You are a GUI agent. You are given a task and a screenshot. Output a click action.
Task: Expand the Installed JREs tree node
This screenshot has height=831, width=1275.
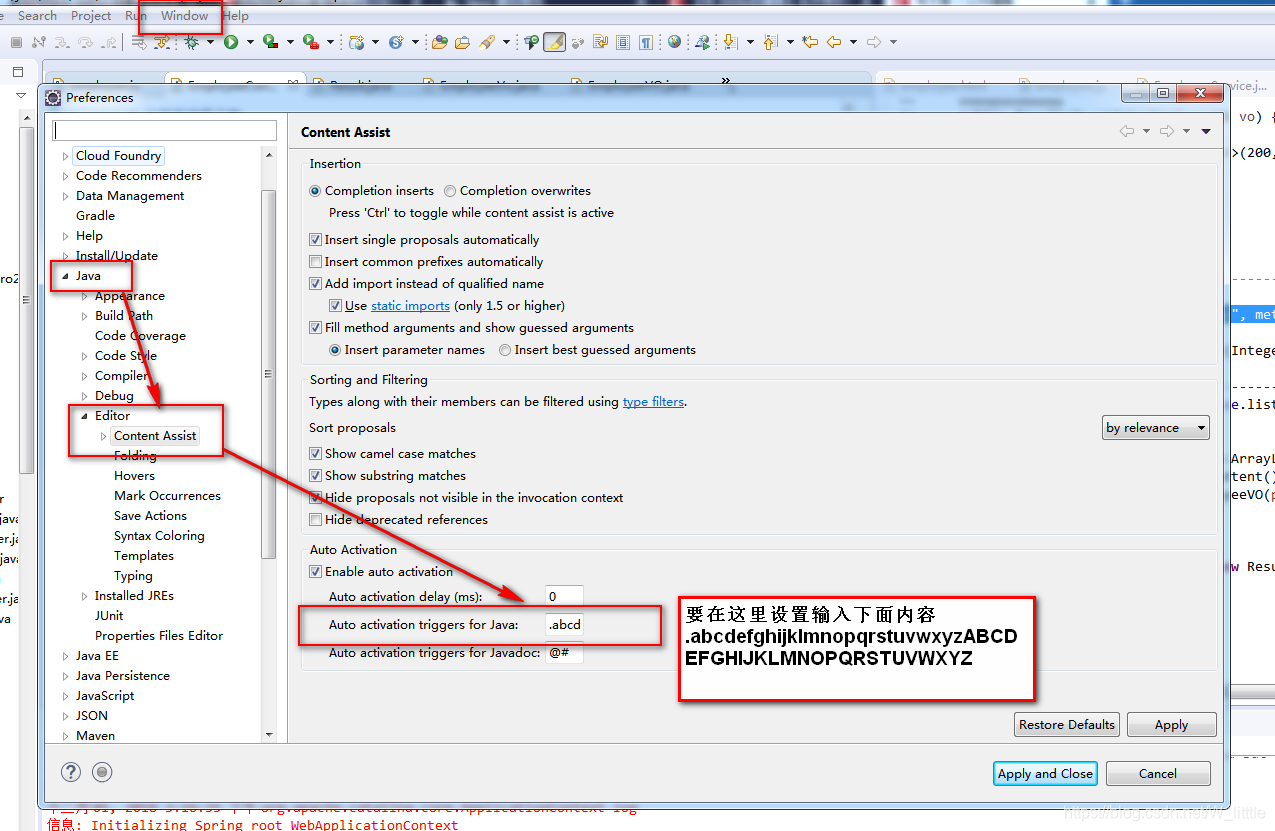85,596
